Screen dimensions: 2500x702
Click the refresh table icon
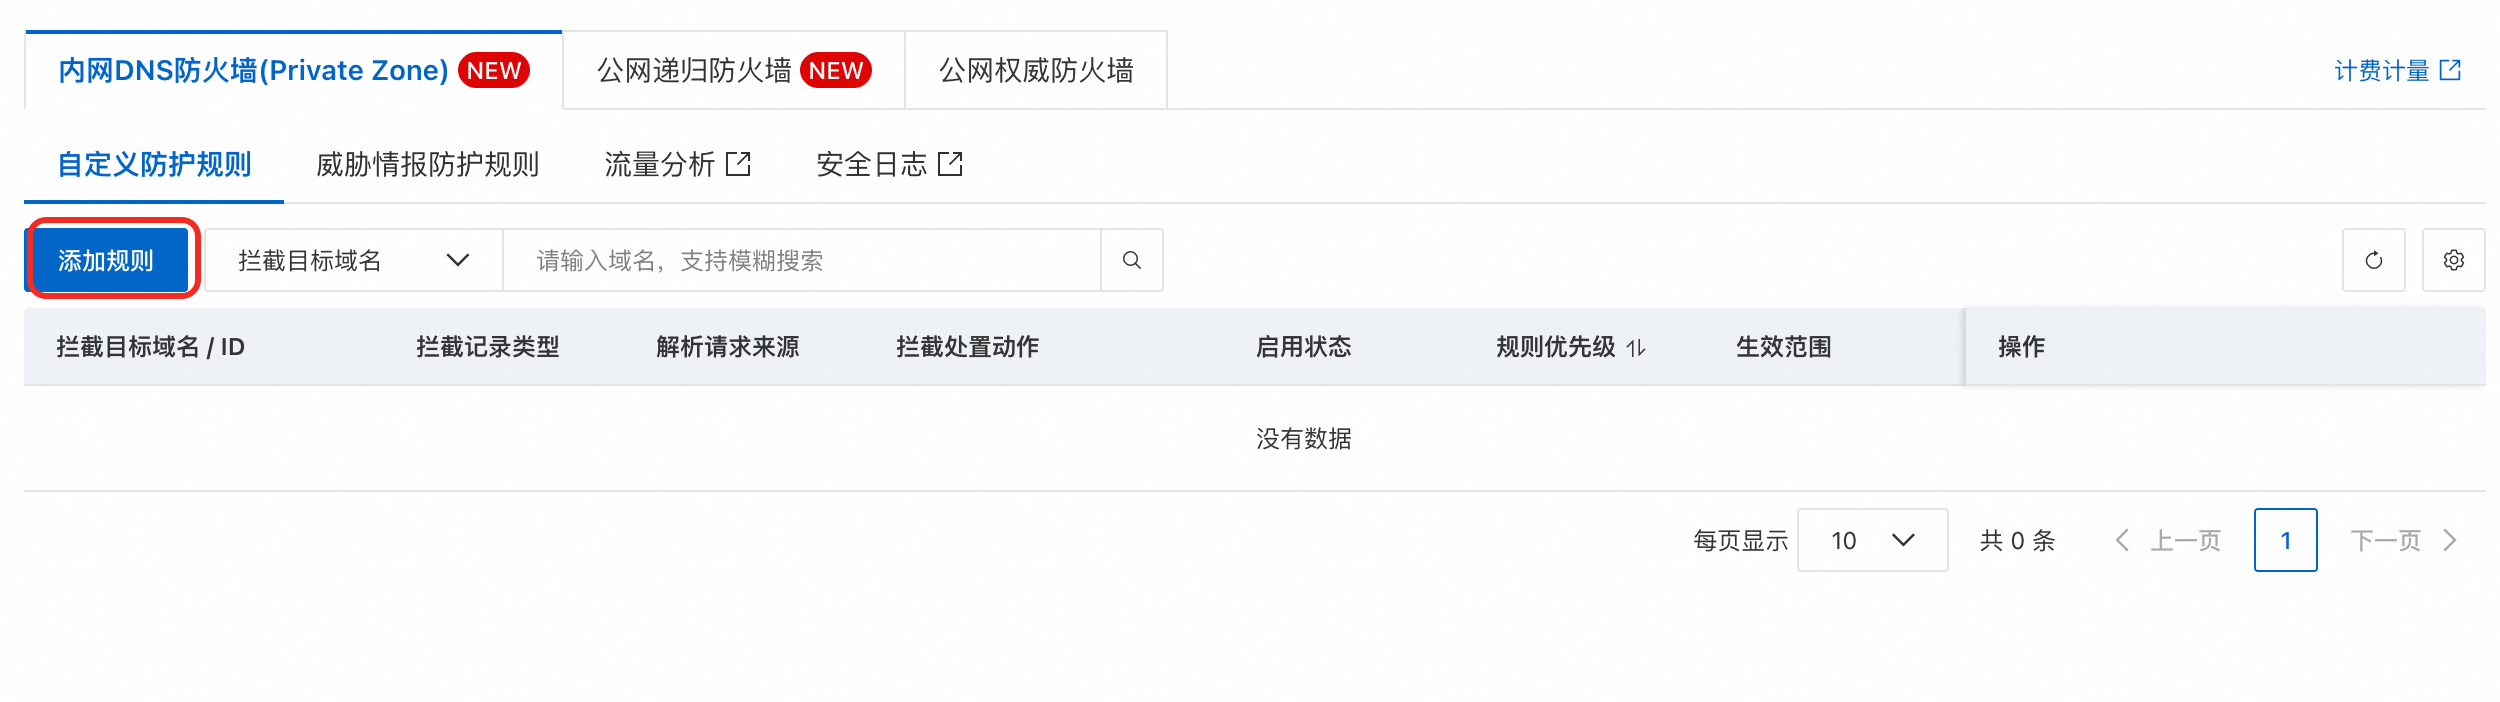coord(2373,260)
